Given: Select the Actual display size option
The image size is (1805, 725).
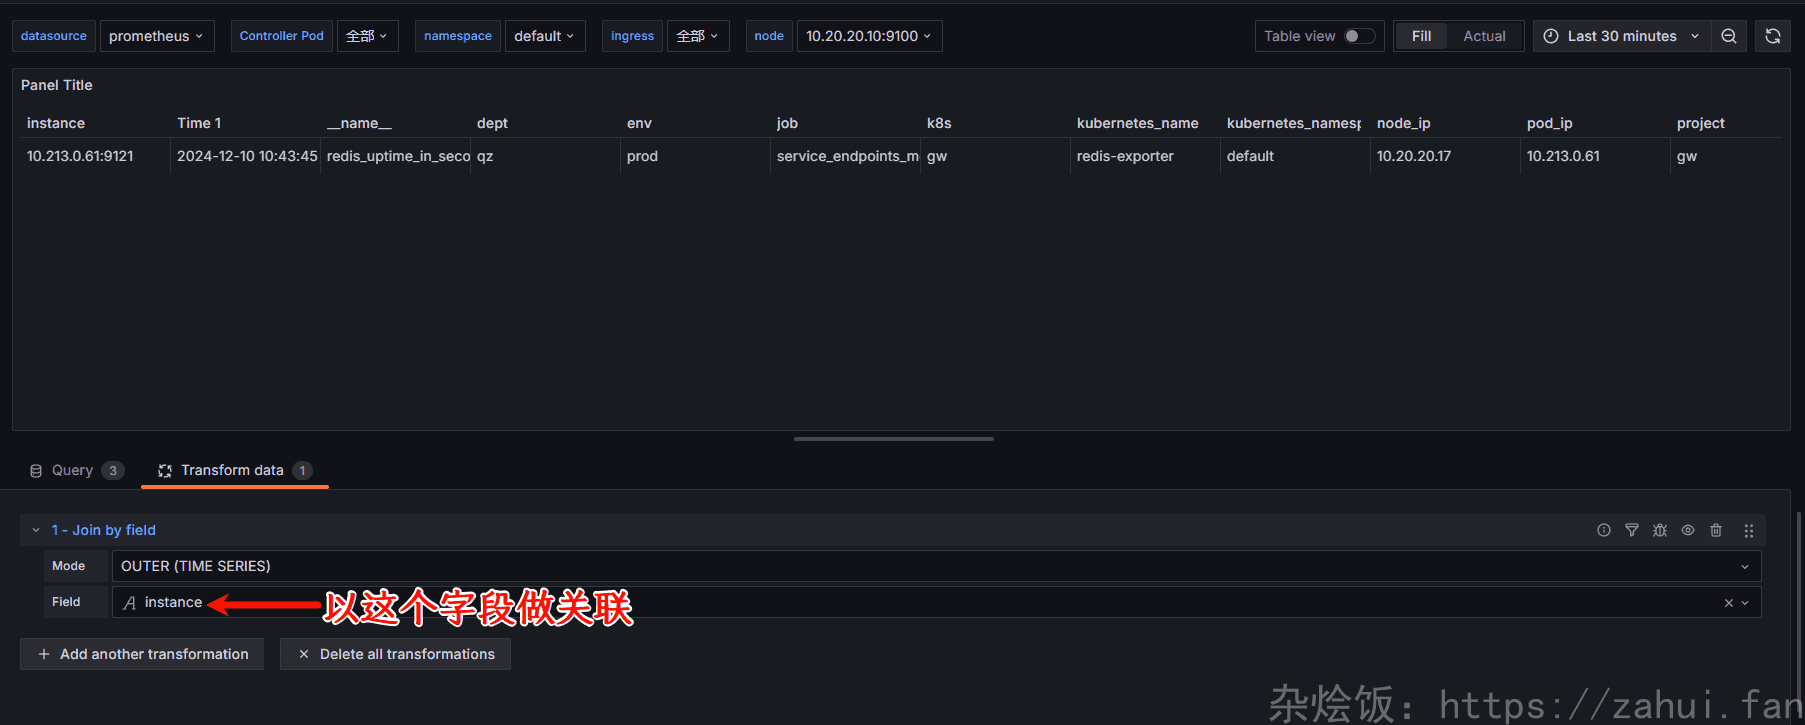Looking at the screenshot, I should (1484, 36).
